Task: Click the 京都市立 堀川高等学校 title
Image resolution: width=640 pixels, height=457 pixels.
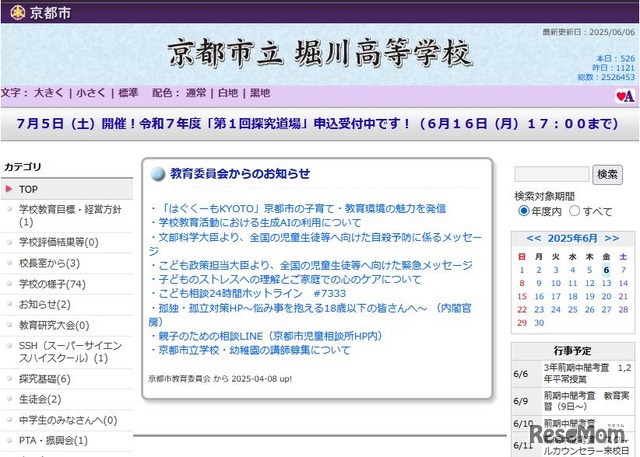Action: pos(321,53)
